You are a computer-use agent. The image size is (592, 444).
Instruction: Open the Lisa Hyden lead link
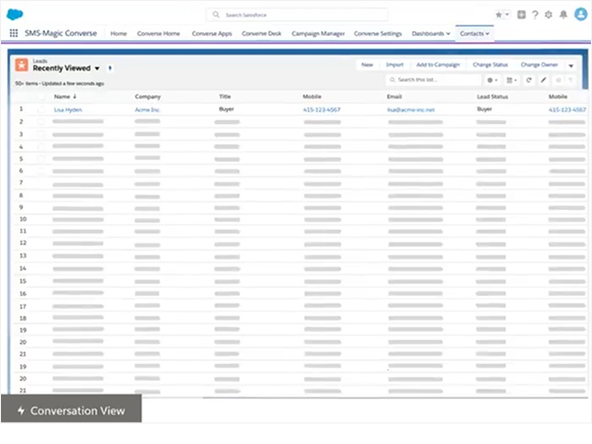point(68,110)
